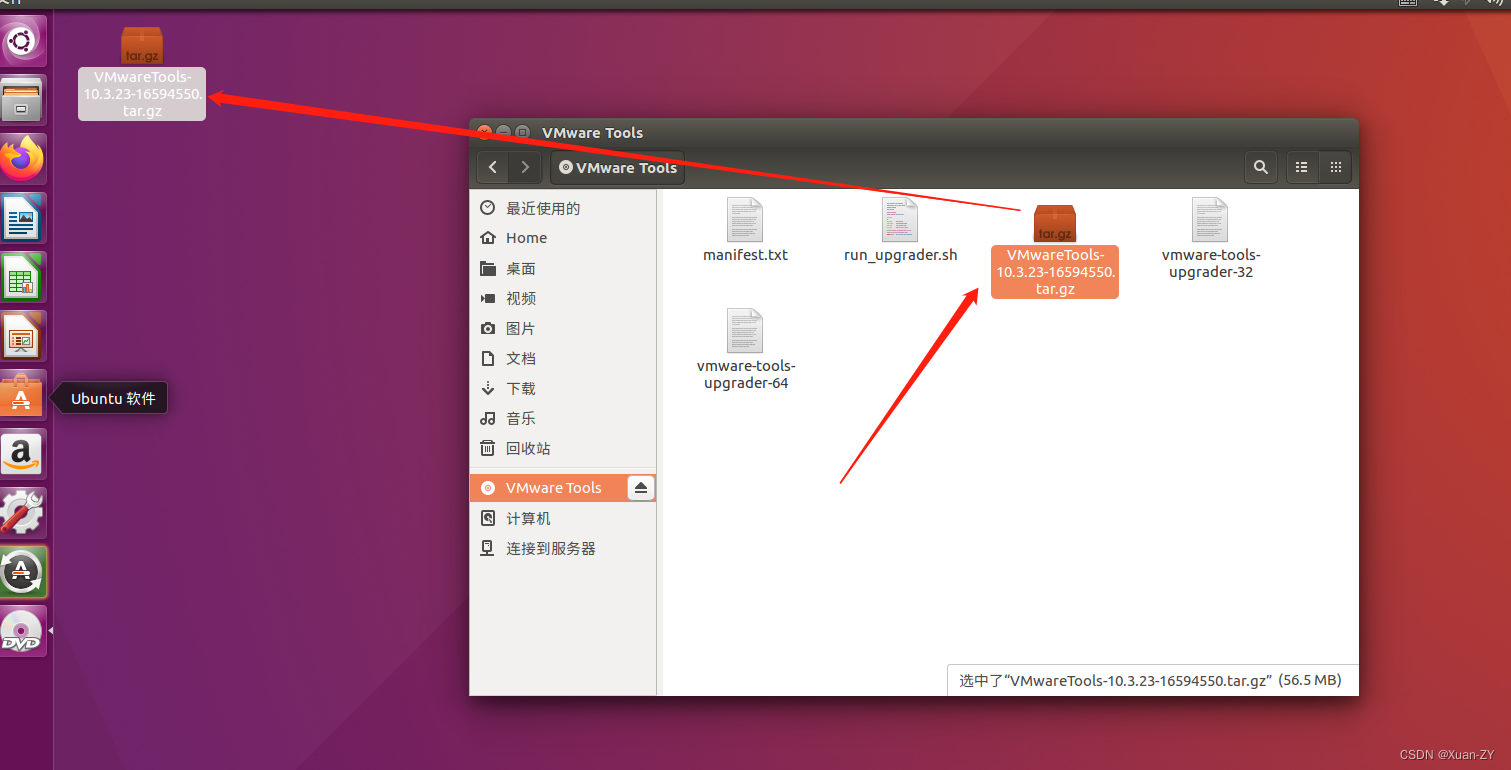Click the Ubuntu 软件 tooltip label
Image resolution: width=1511 pixels, height=770 pixels.
(113, 399)
